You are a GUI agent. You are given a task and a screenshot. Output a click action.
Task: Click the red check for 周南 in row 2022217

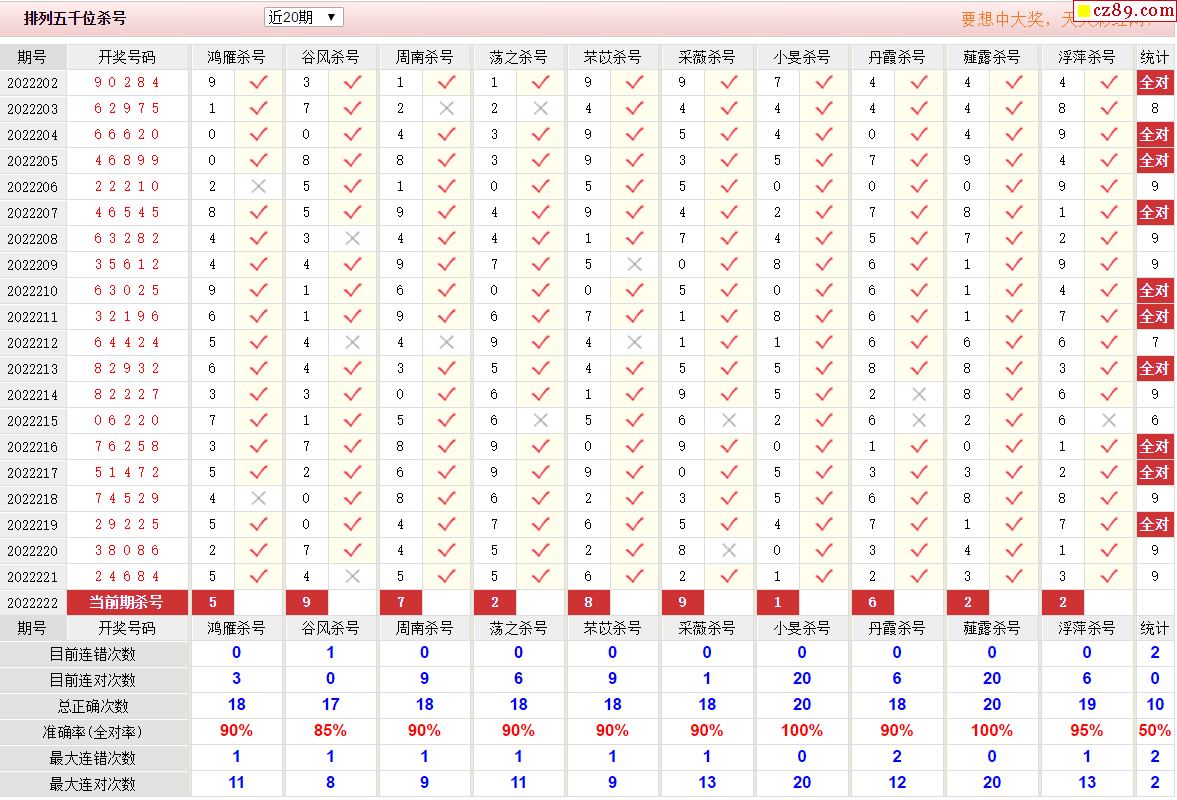tap(447, 472)
